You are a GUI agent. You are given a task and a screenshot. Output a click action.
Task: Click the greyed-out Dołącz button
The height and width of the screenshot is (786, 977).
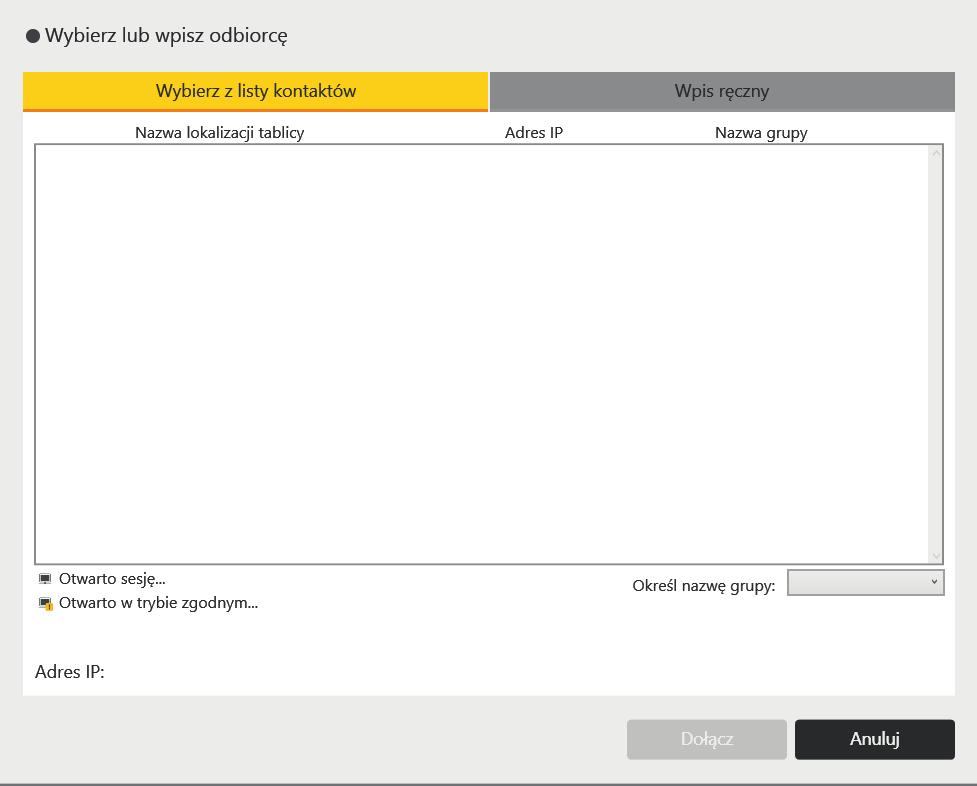click(707, 739)
